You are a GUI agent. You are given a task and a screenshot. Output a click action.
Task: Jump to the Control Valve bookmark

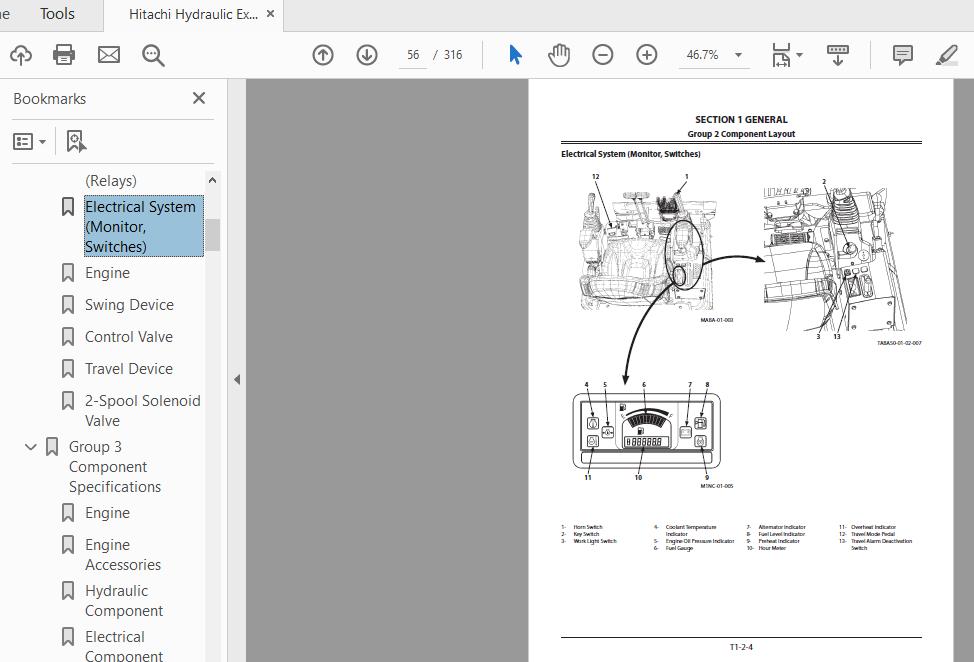tap(129, 337)
